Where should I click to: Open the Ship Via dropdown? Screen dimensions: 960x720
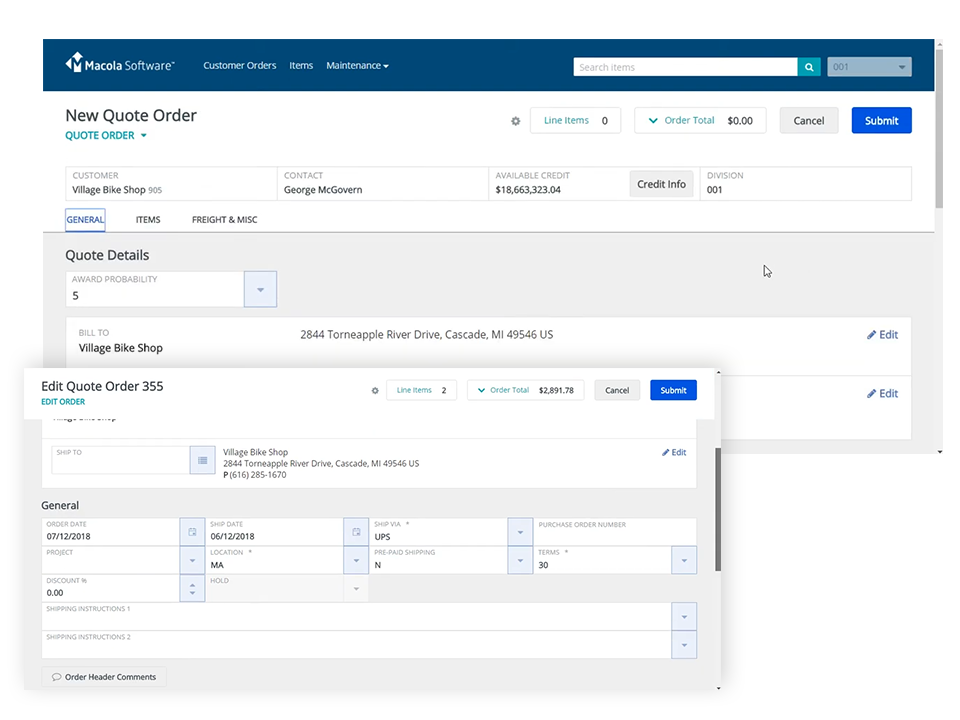520,532
